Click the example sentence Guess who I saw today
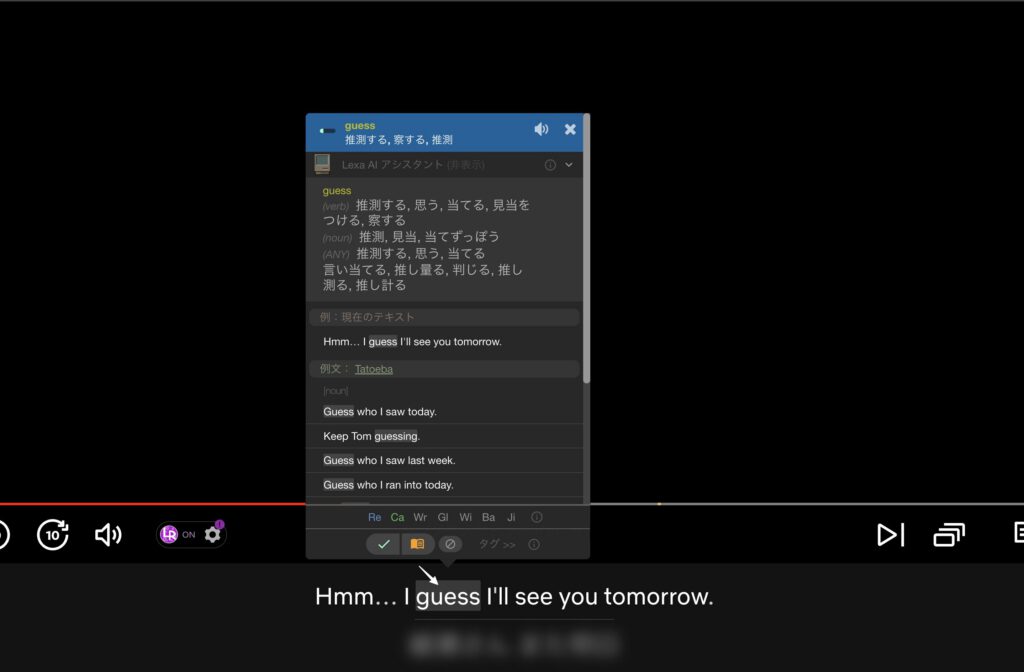Screen dimensions: 1024x672 (381, 411)
